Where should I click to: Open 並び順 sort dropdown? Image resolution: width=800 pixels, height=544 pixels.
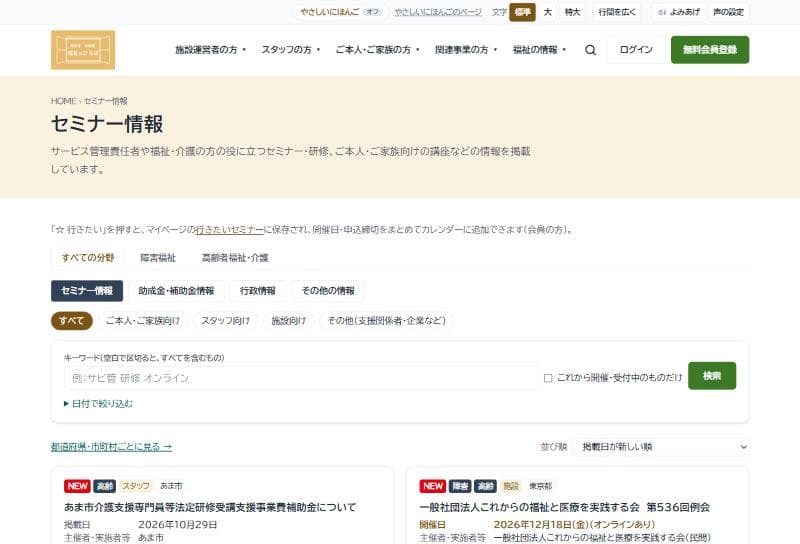coord(661,447)
